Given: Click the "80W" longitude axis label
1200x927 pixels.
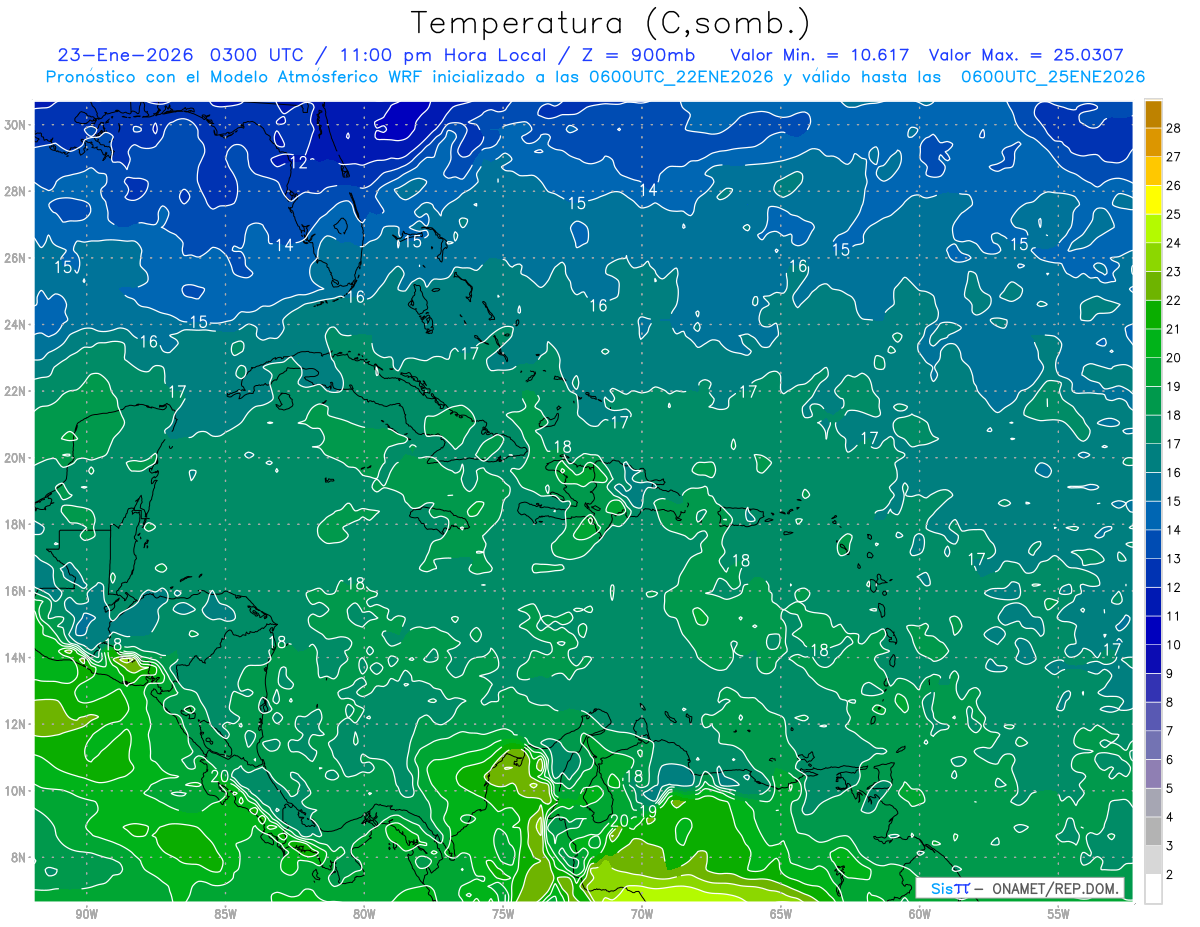Looking at the screenshot, I should pyautogui.click(x=364, y=915).
